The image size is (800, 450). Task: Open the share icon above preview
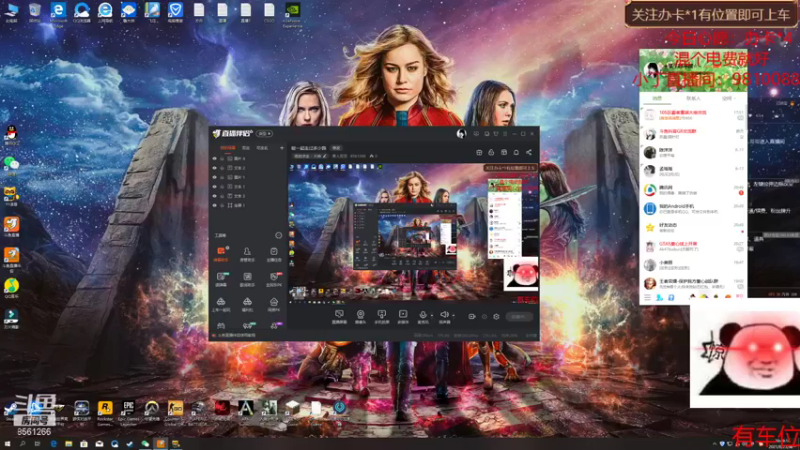tap(529, 153)
